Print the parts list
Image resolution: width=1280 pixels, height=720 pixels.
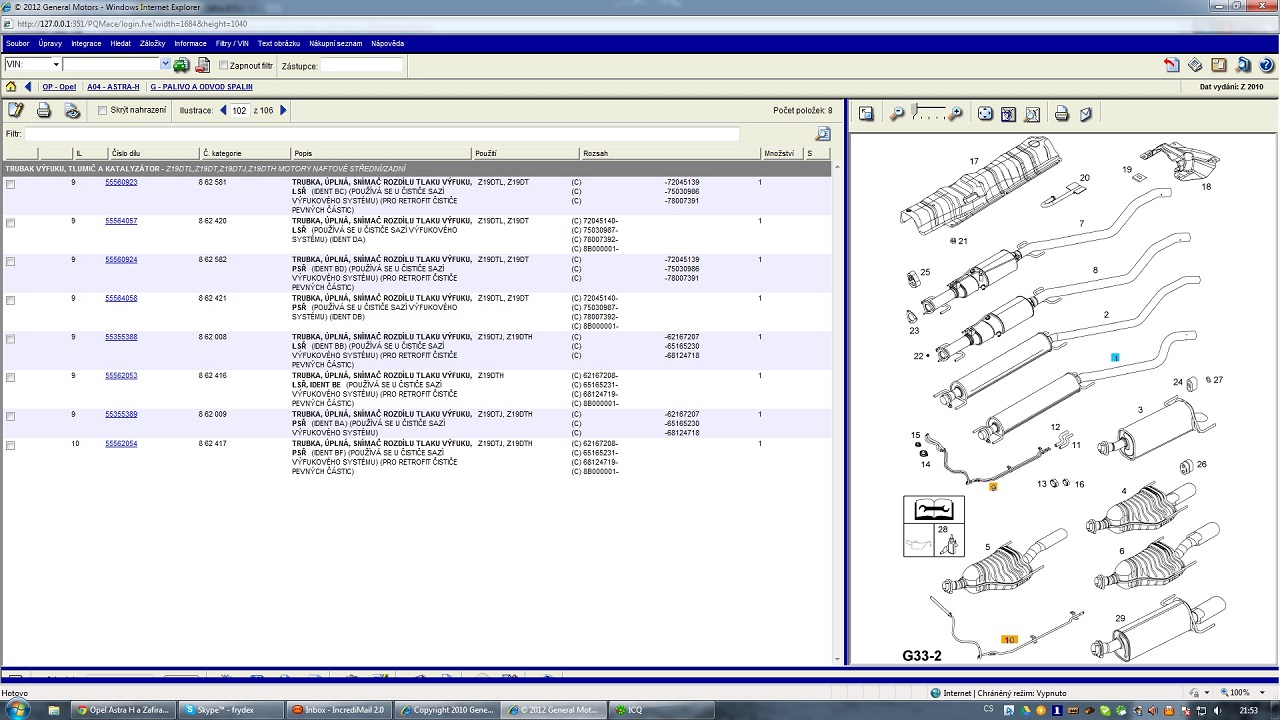[x=44, y=111]
